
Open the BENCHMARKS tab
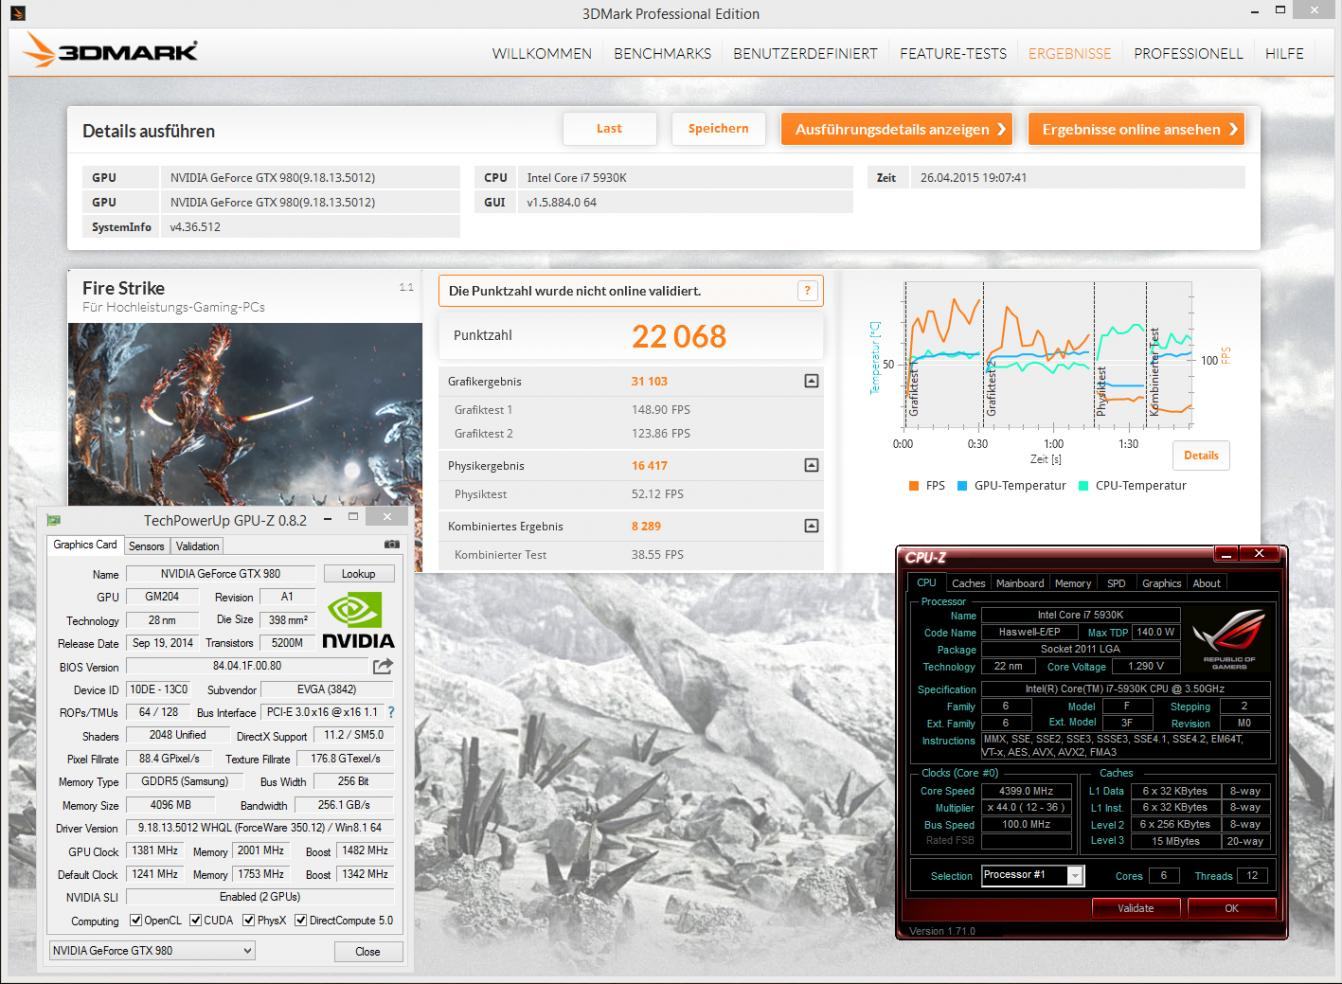pos(662,54)
